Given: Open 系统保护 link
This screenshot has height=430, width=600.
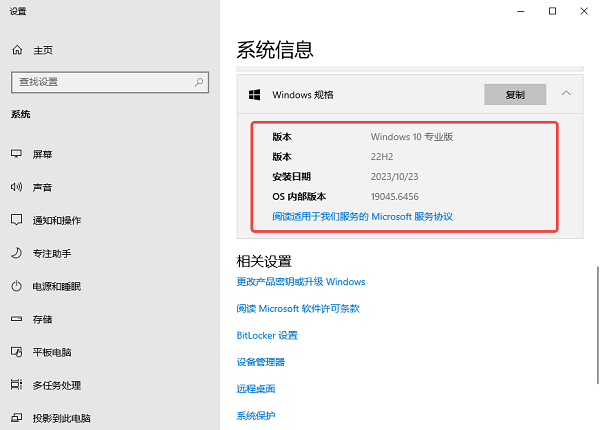Looking at the screenshot, I should pos(256,415).
